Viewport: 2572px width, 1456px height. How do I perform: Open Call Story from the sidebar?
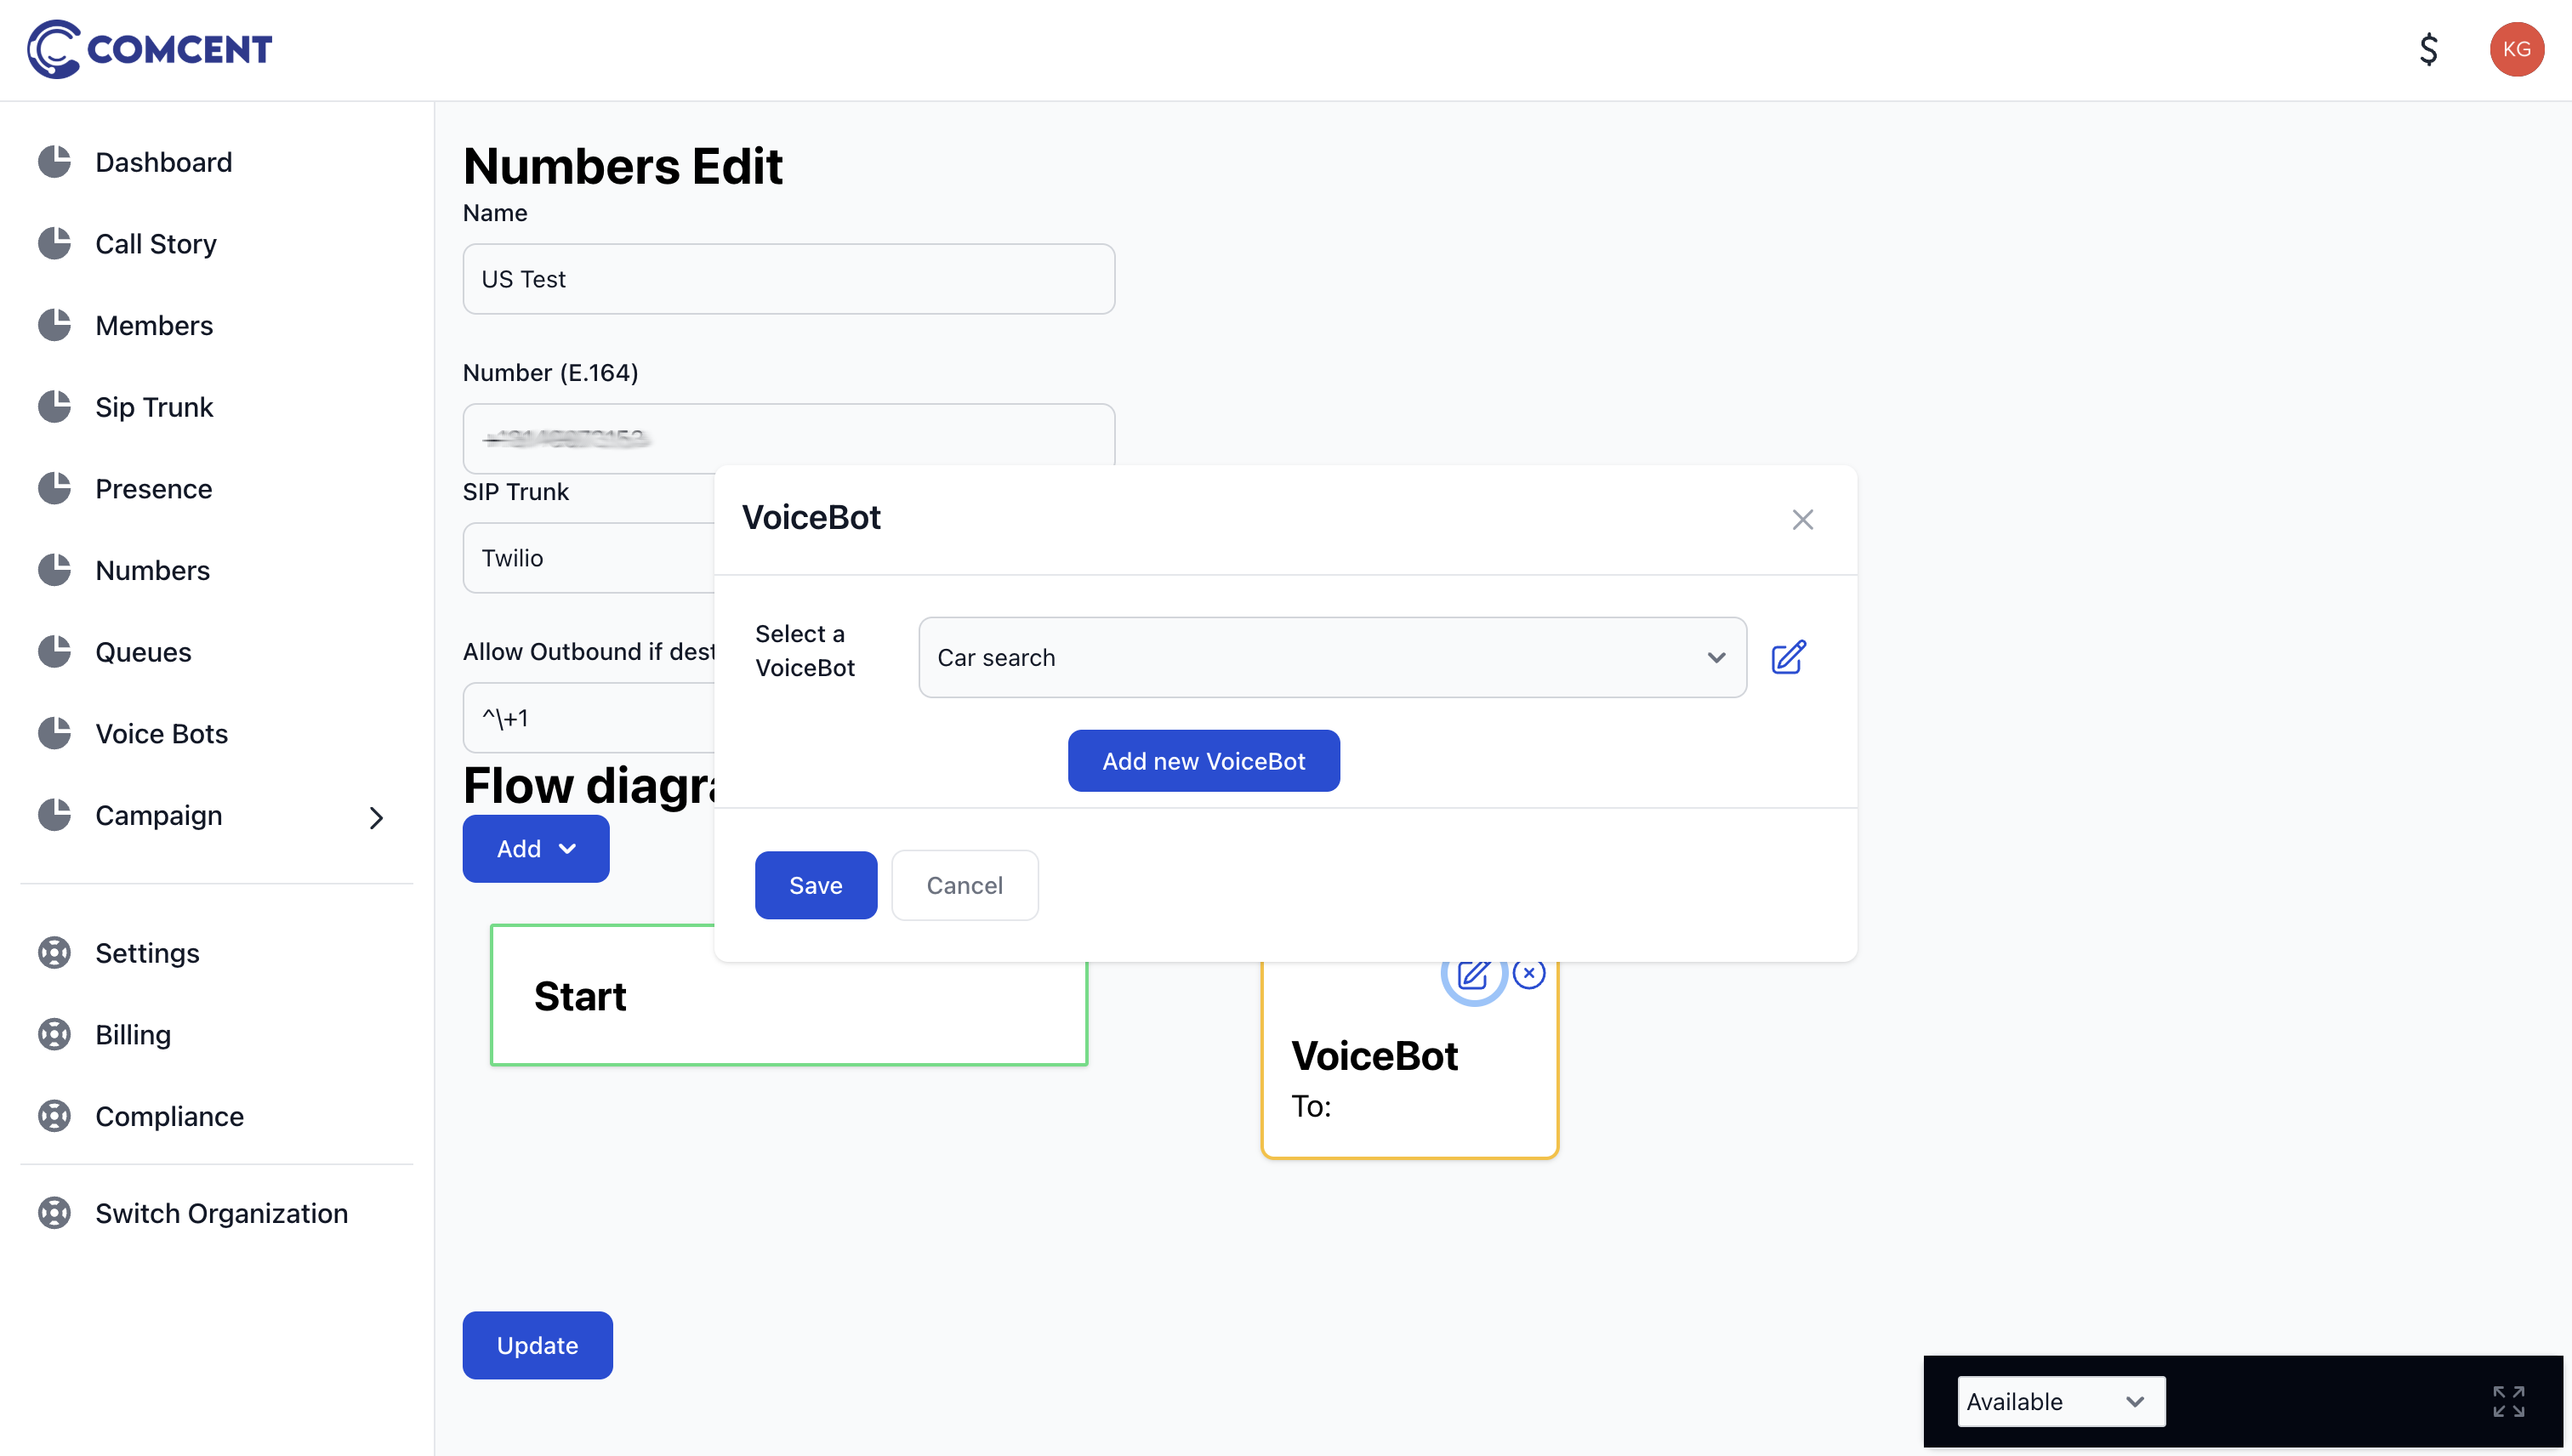[155, 243]
